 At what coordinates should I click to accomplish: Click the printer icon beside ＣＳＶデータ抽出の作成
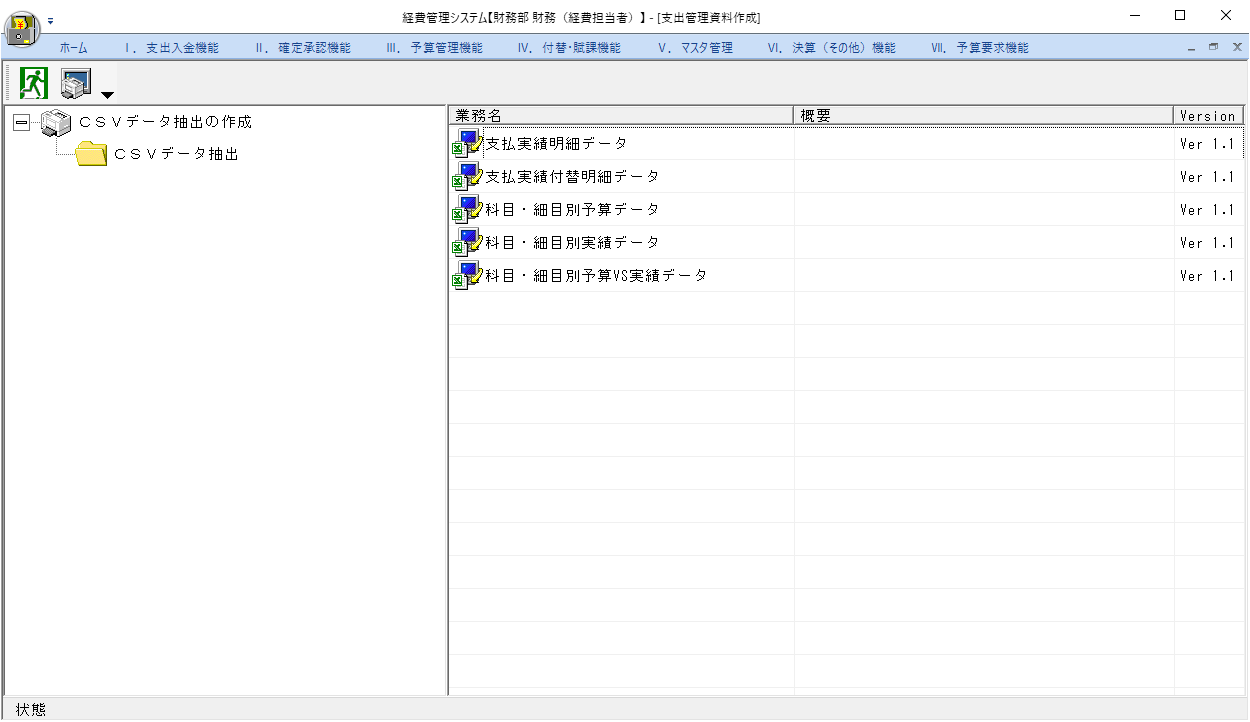pyautogui.click(x=56, y=123)
